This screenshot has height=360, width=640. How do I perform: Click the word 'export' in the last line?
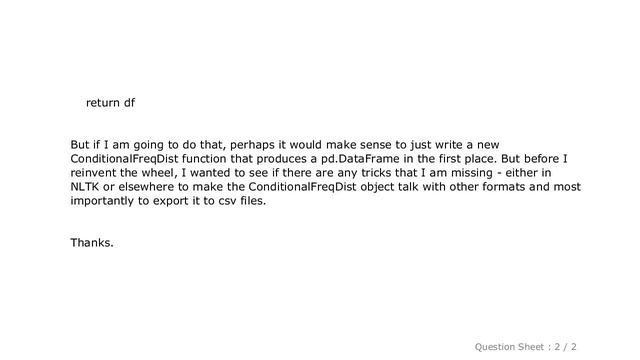point(171,201)
